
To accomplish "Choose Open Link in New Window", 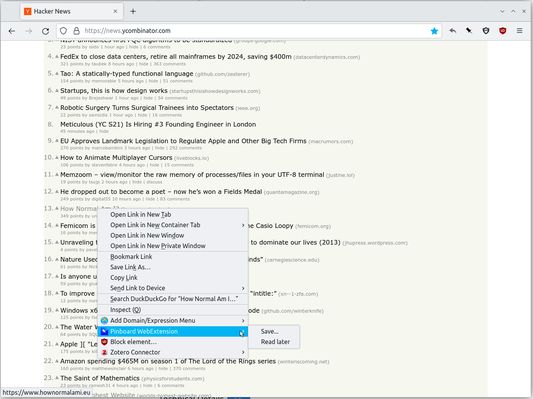I will click(x=173, y=236).
